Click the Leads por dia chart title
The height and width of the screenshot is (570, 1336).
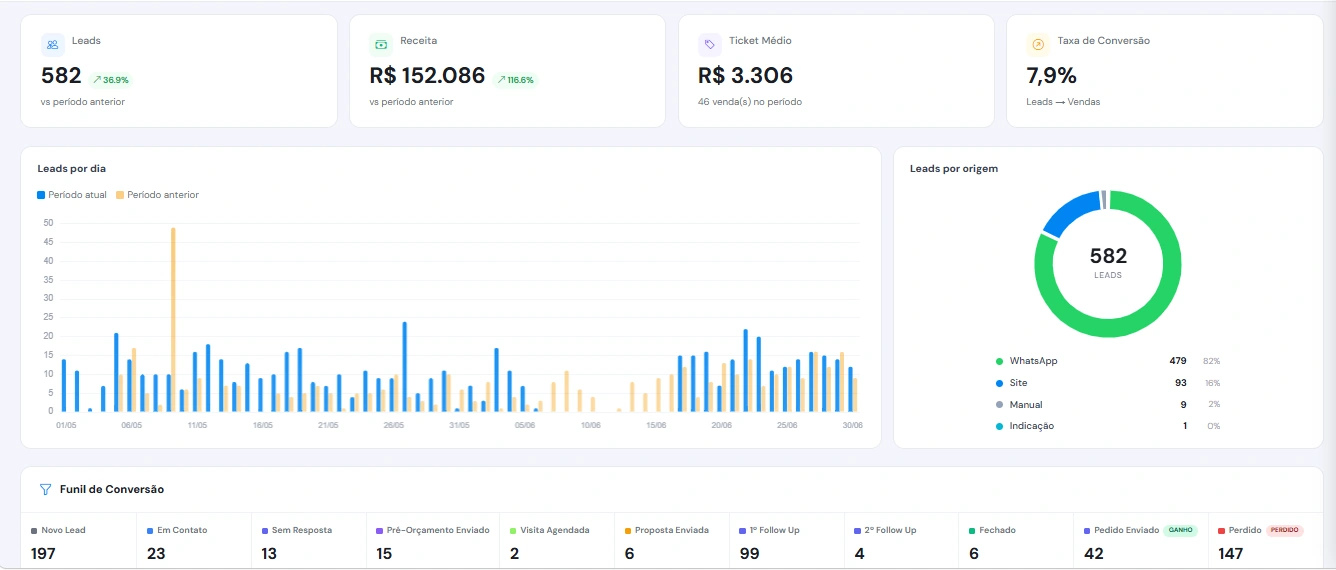(71, 169)
